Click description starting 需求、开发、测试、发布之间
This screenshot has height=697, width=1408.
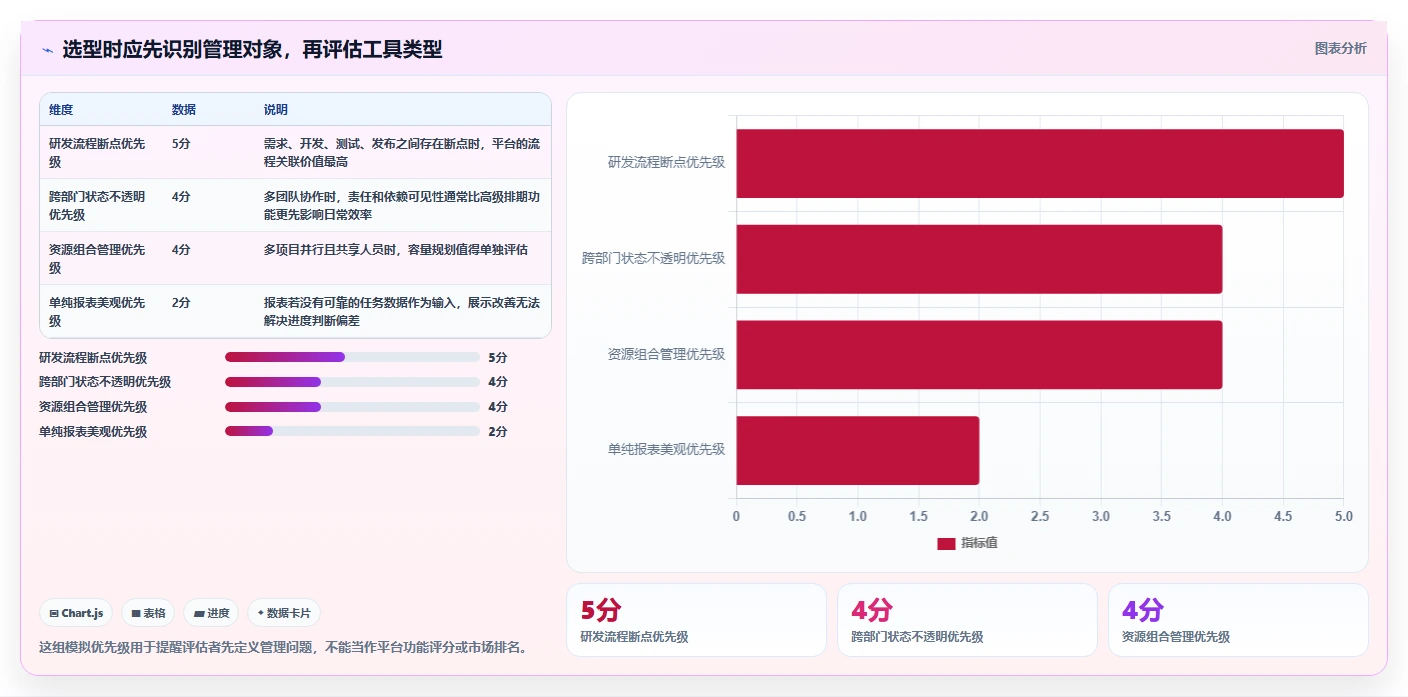[402, 152]
